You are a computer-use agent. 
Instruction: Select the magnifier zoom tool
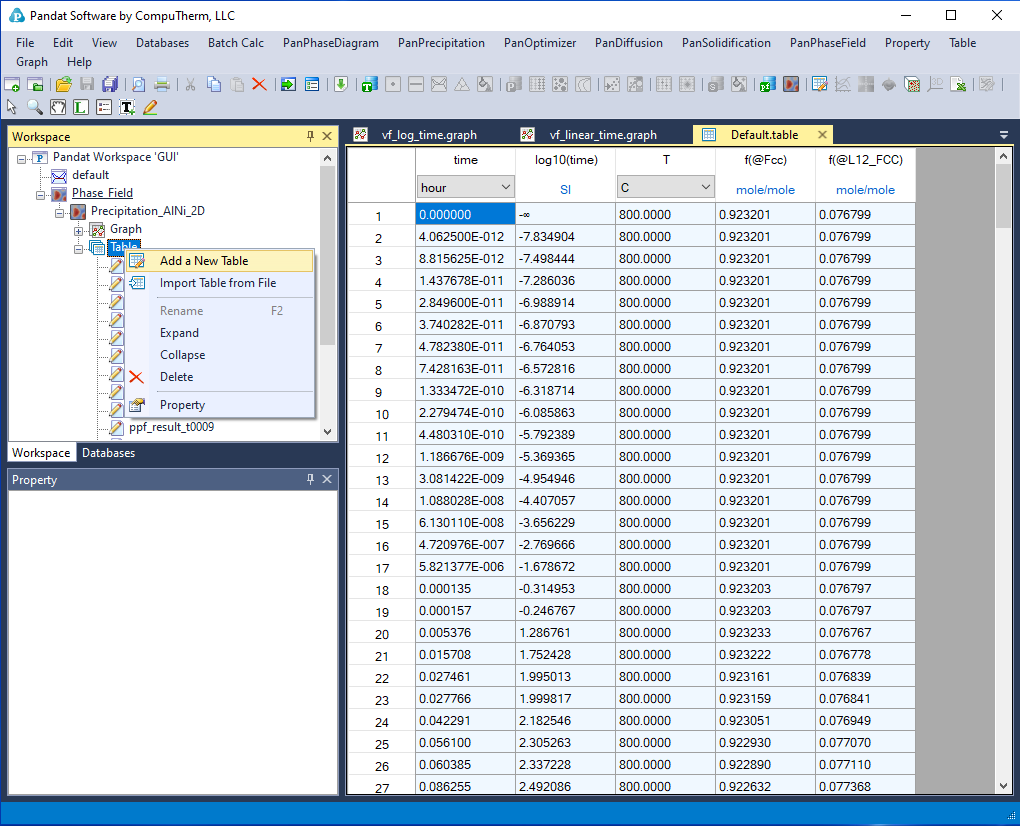[x=35, y=107]
